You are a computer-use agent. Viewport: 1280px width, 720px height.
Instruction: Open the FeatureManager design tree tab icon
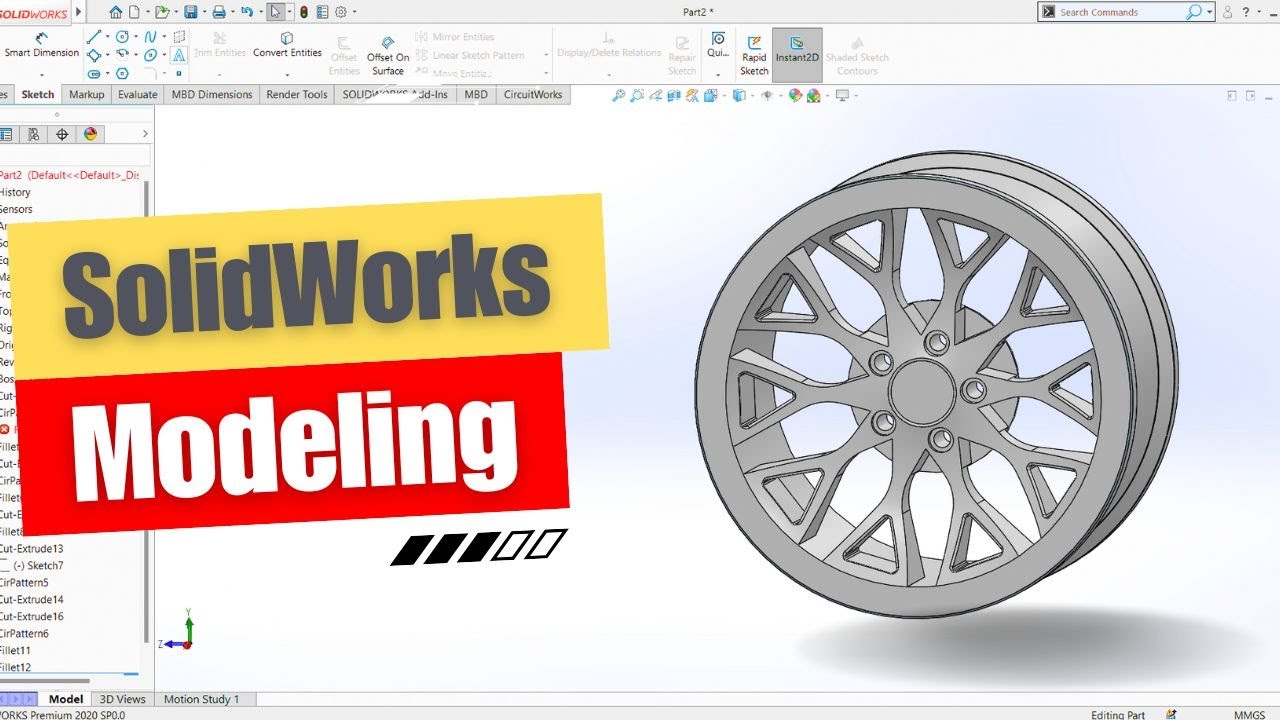coord(5,134)
